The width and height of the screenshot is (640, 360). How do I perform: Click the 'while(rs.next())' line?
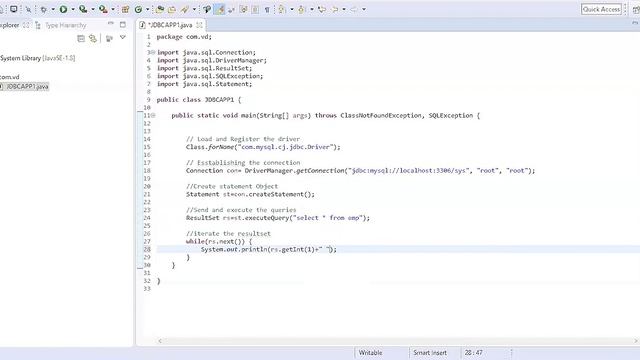(219, 242)
